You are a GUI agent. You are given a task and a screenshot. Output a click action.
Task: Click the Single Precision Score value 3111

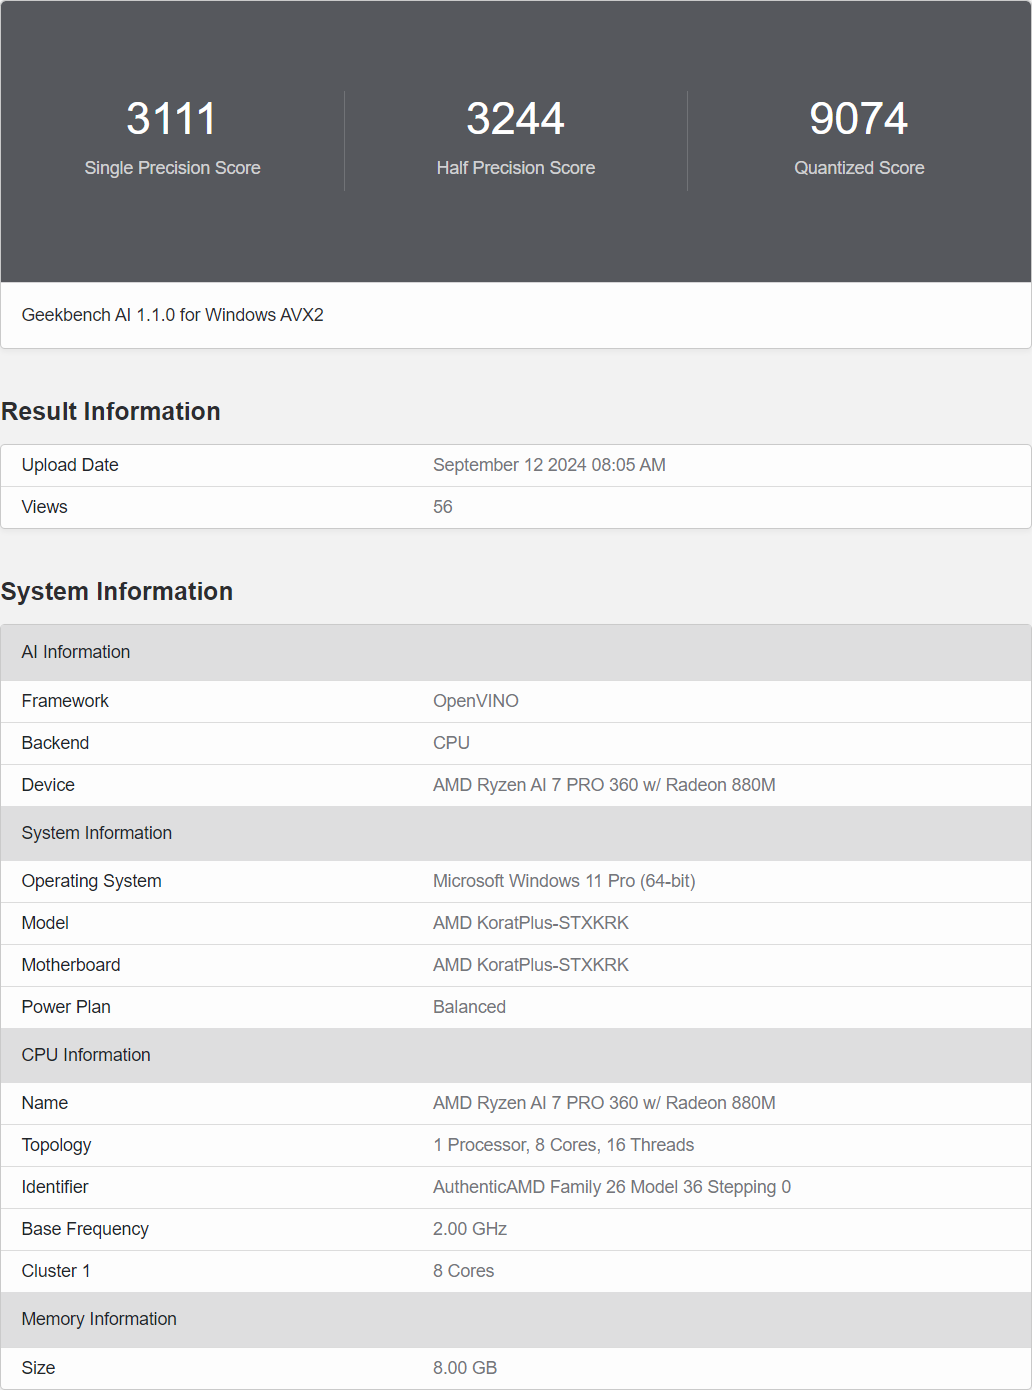[172, 119]
